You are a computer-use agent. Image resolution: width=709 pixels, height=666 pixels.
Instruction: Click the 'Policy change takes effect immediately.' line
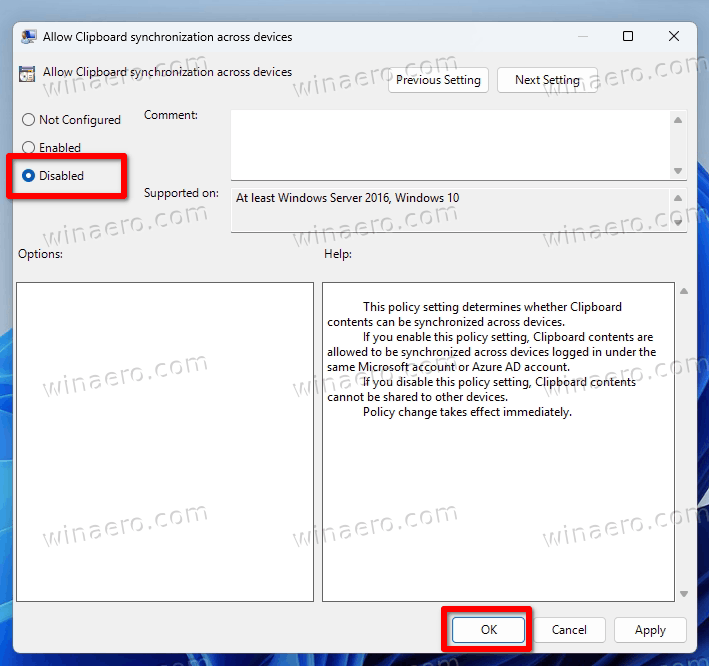pos(467,412)
